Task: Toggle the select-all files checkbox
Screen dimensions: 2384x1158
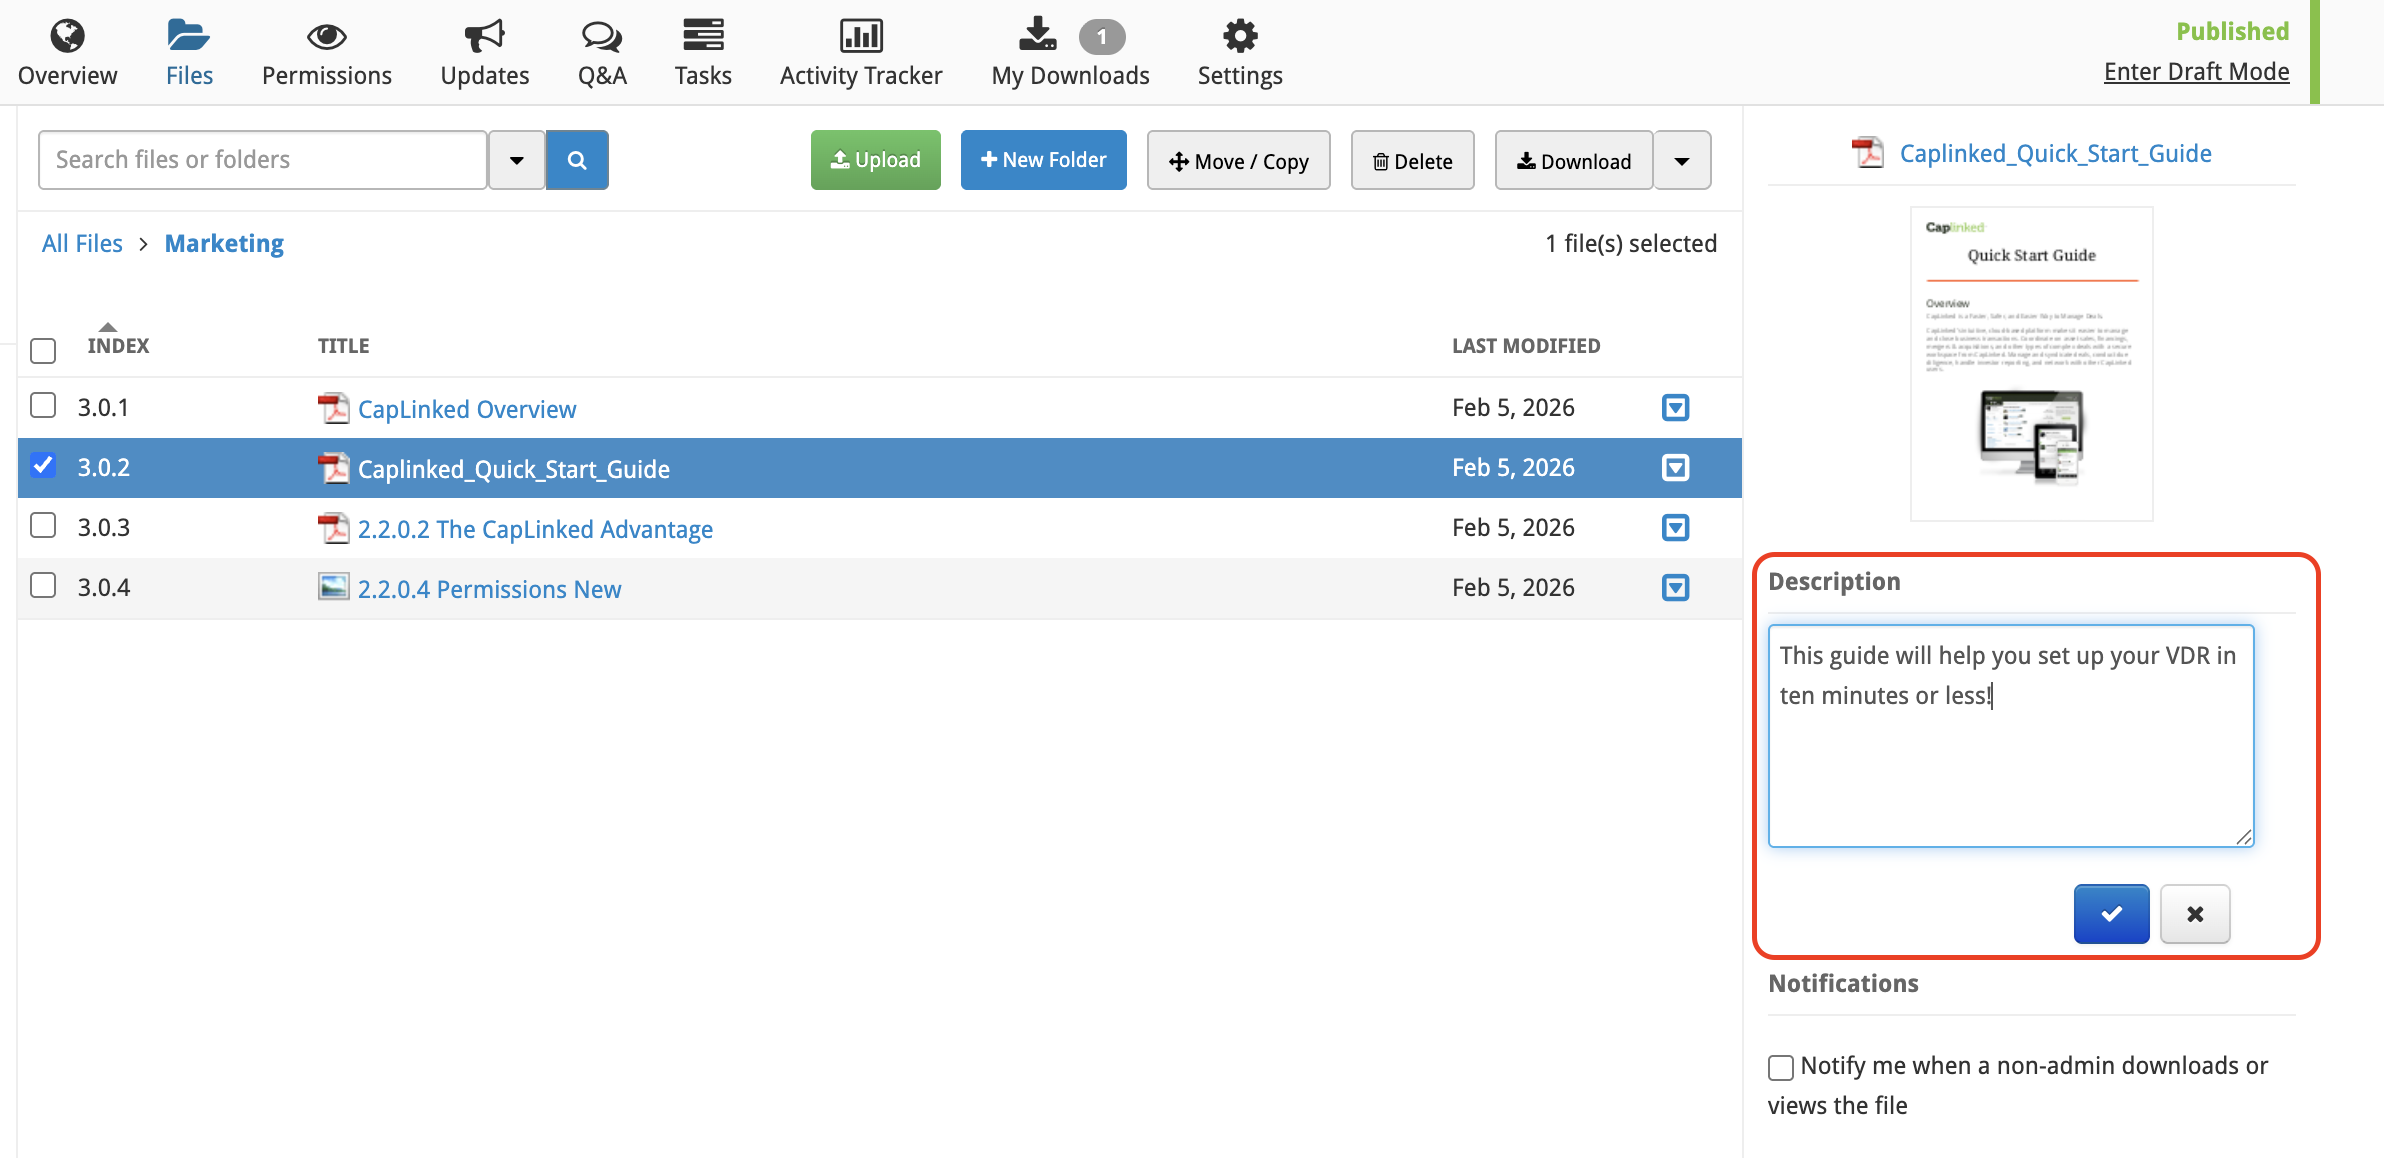Action: coord(43,351)
